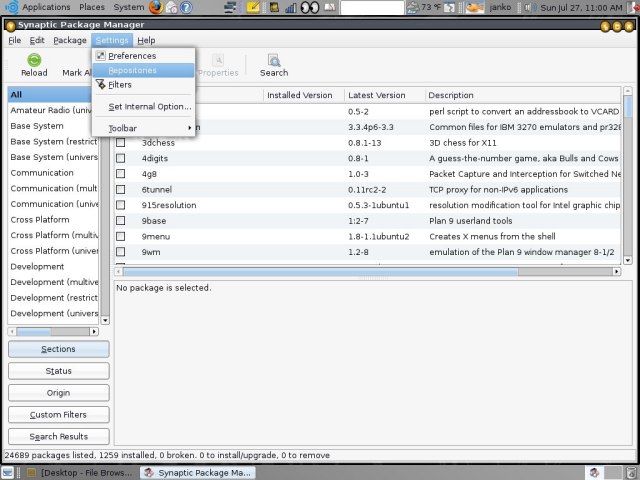The width and height of the screenshot is (640, 480).
Task: Click the Custom Filters button
Action: tap(59, 415)
